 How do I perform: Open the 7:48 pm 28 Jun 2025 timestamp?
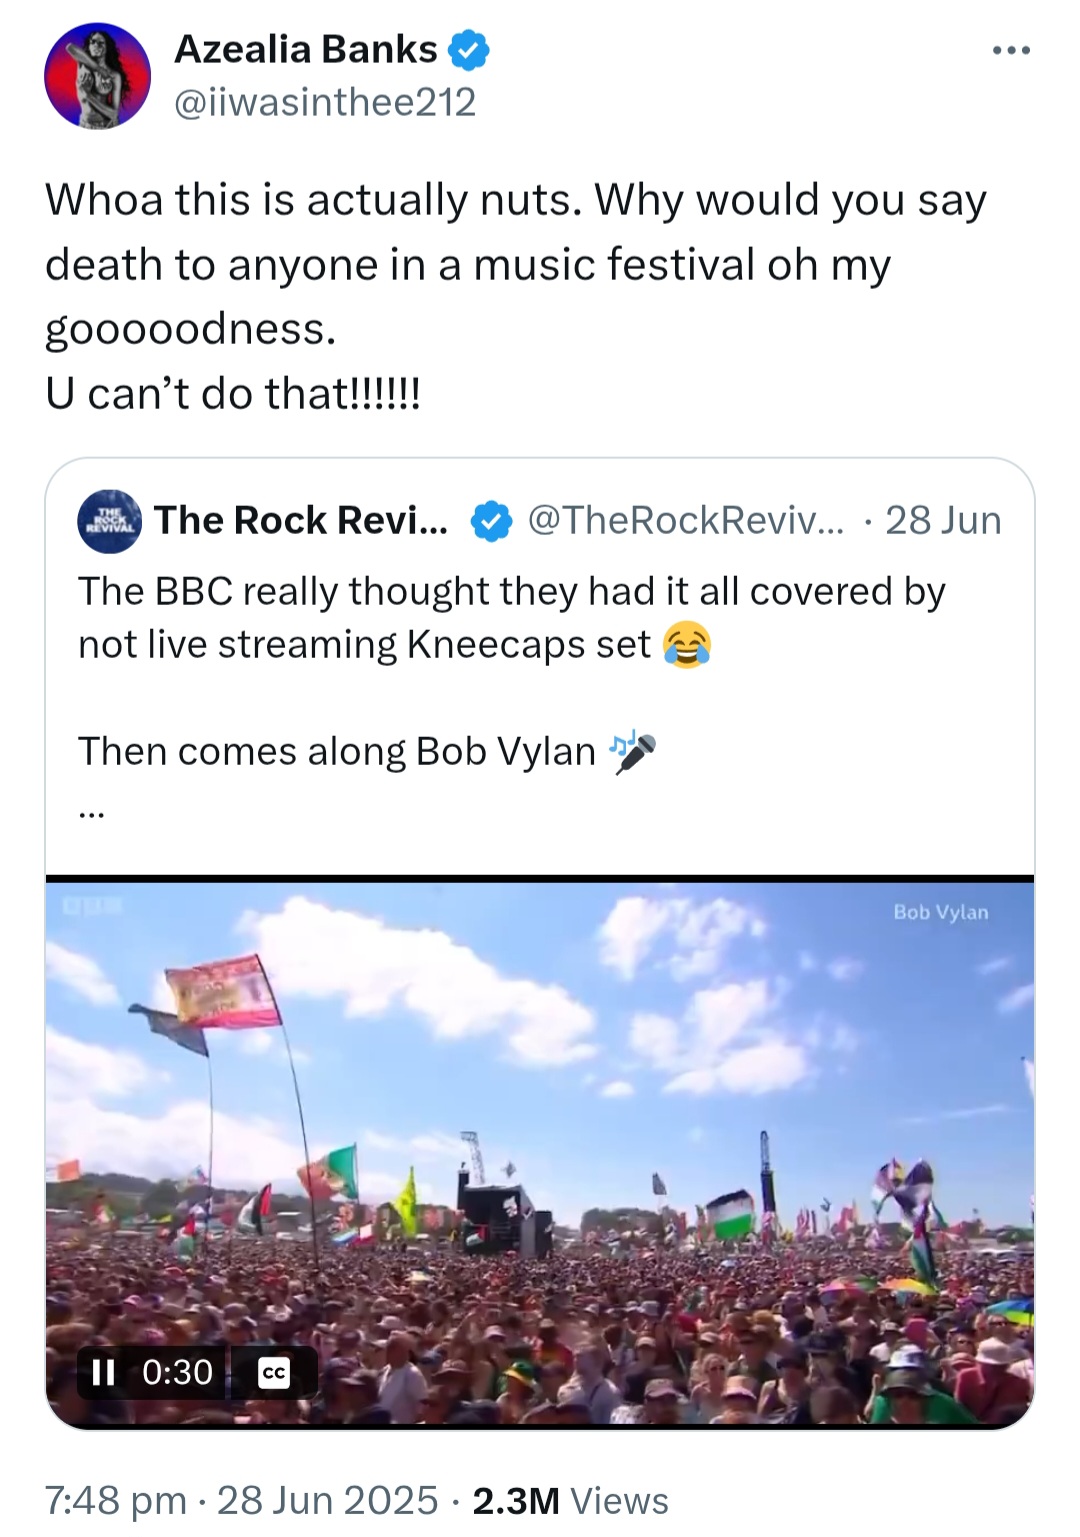point(241,1500)
